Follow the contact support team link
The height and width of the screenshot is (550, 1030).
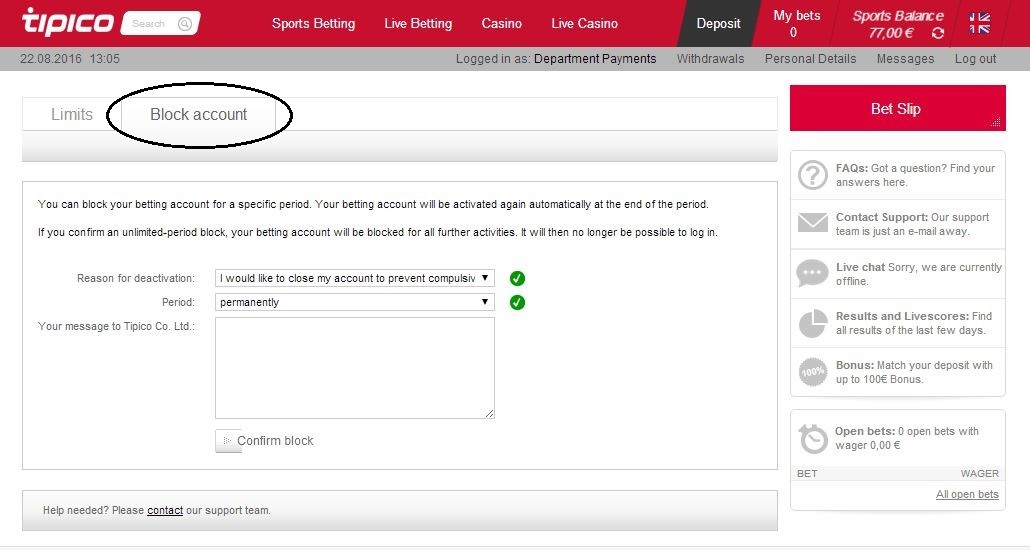click(165, 510)
